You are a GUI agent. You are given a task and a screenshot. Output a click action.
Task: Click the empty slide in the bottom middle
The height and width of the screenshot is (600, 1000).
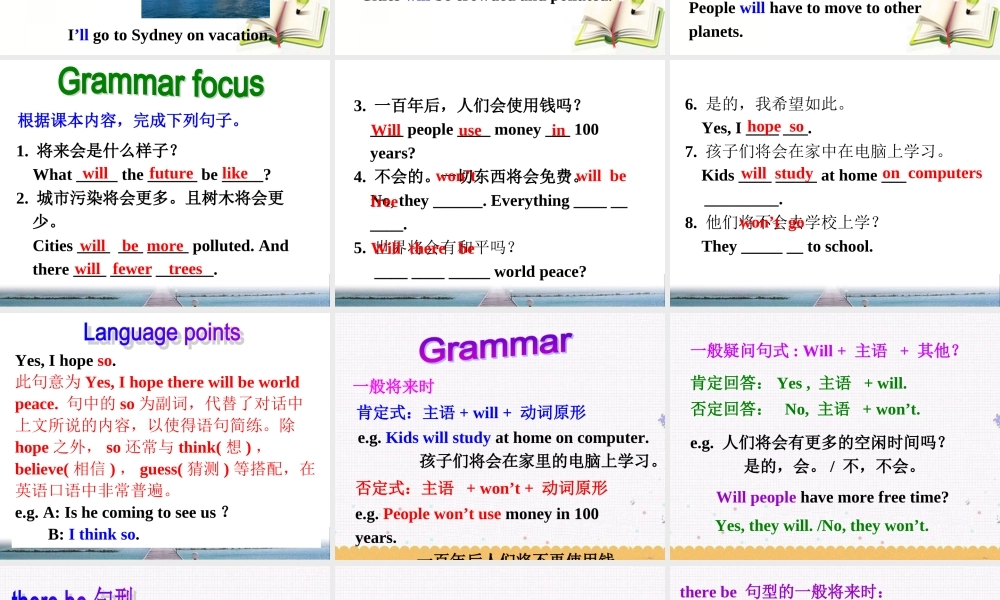tap(499, 585)
